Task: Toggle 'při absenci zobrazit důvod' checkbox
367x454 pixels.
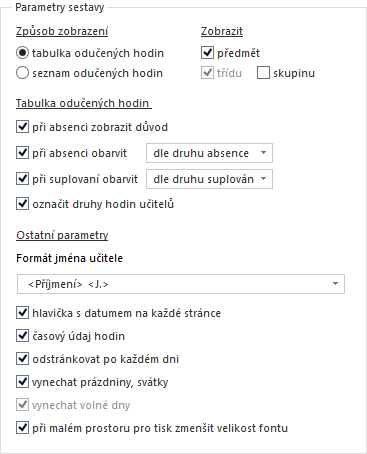Action: pos(22,127)
